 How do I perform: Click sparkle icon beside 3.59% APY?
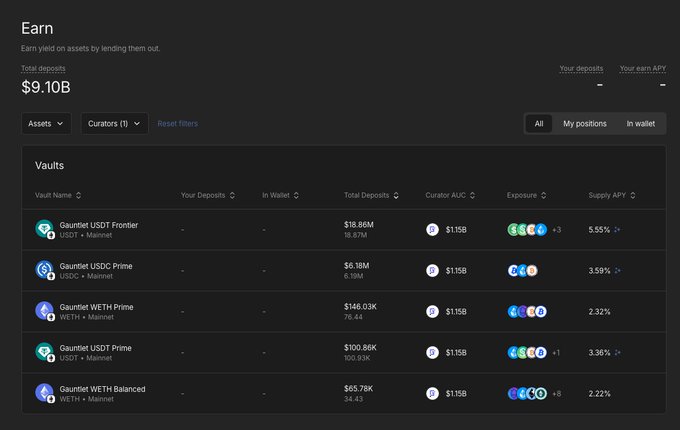[x=617, y=270]
